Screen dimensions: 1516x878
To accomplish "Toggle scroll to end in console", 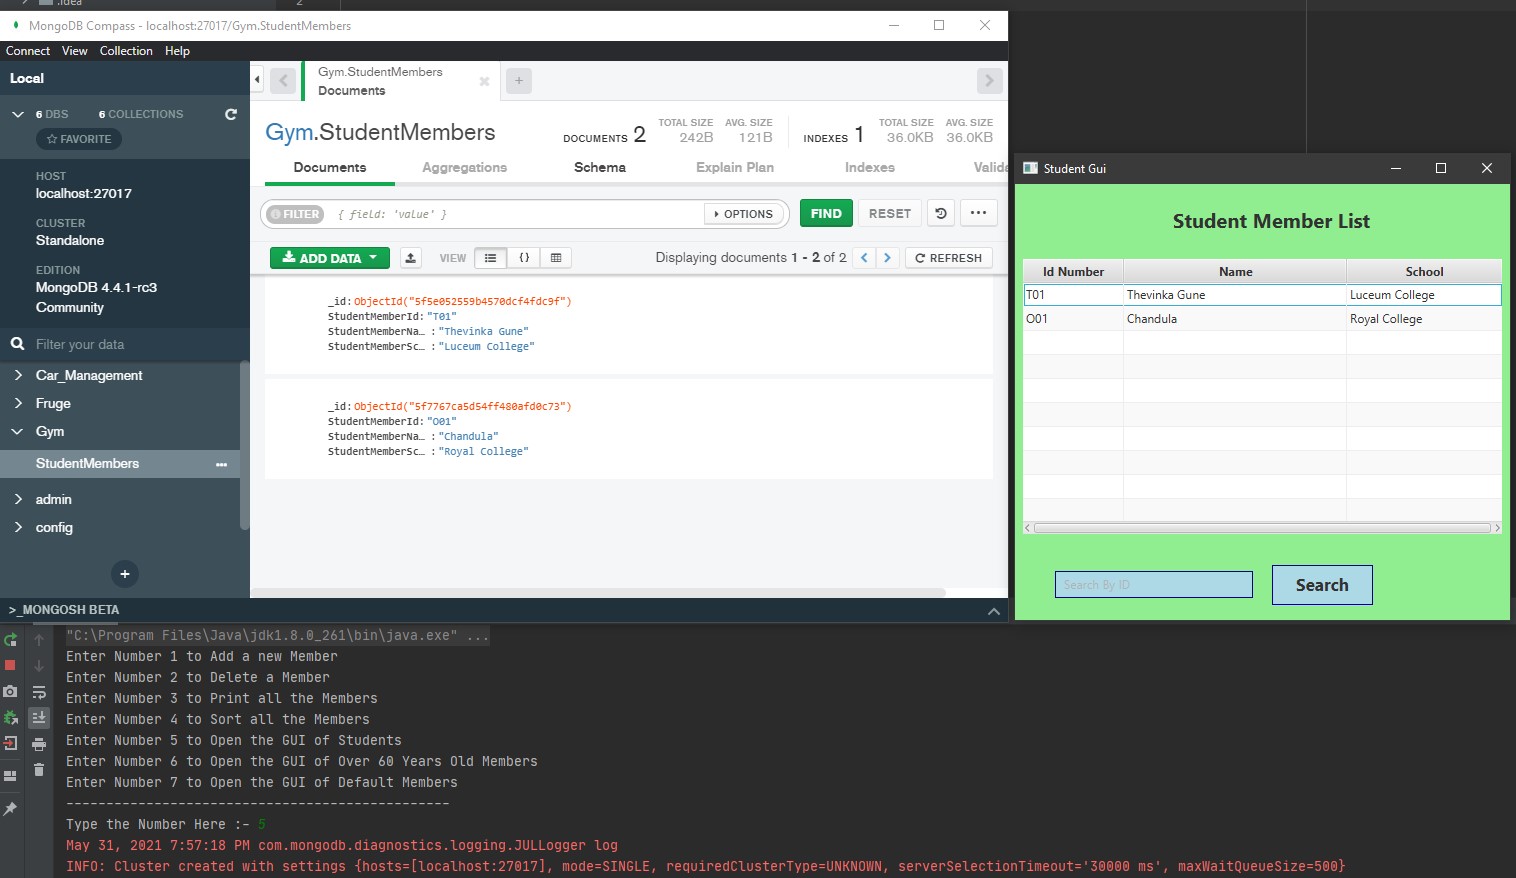I will point(39,717).
